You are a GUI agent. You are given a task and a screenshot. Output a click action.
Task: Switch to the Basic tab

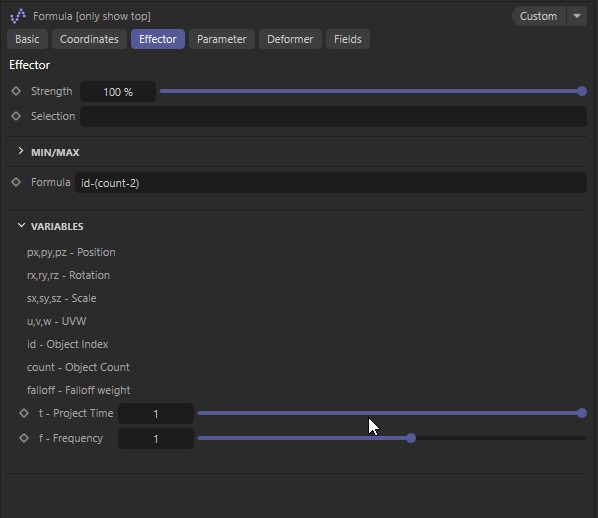(x=27, y=39)
